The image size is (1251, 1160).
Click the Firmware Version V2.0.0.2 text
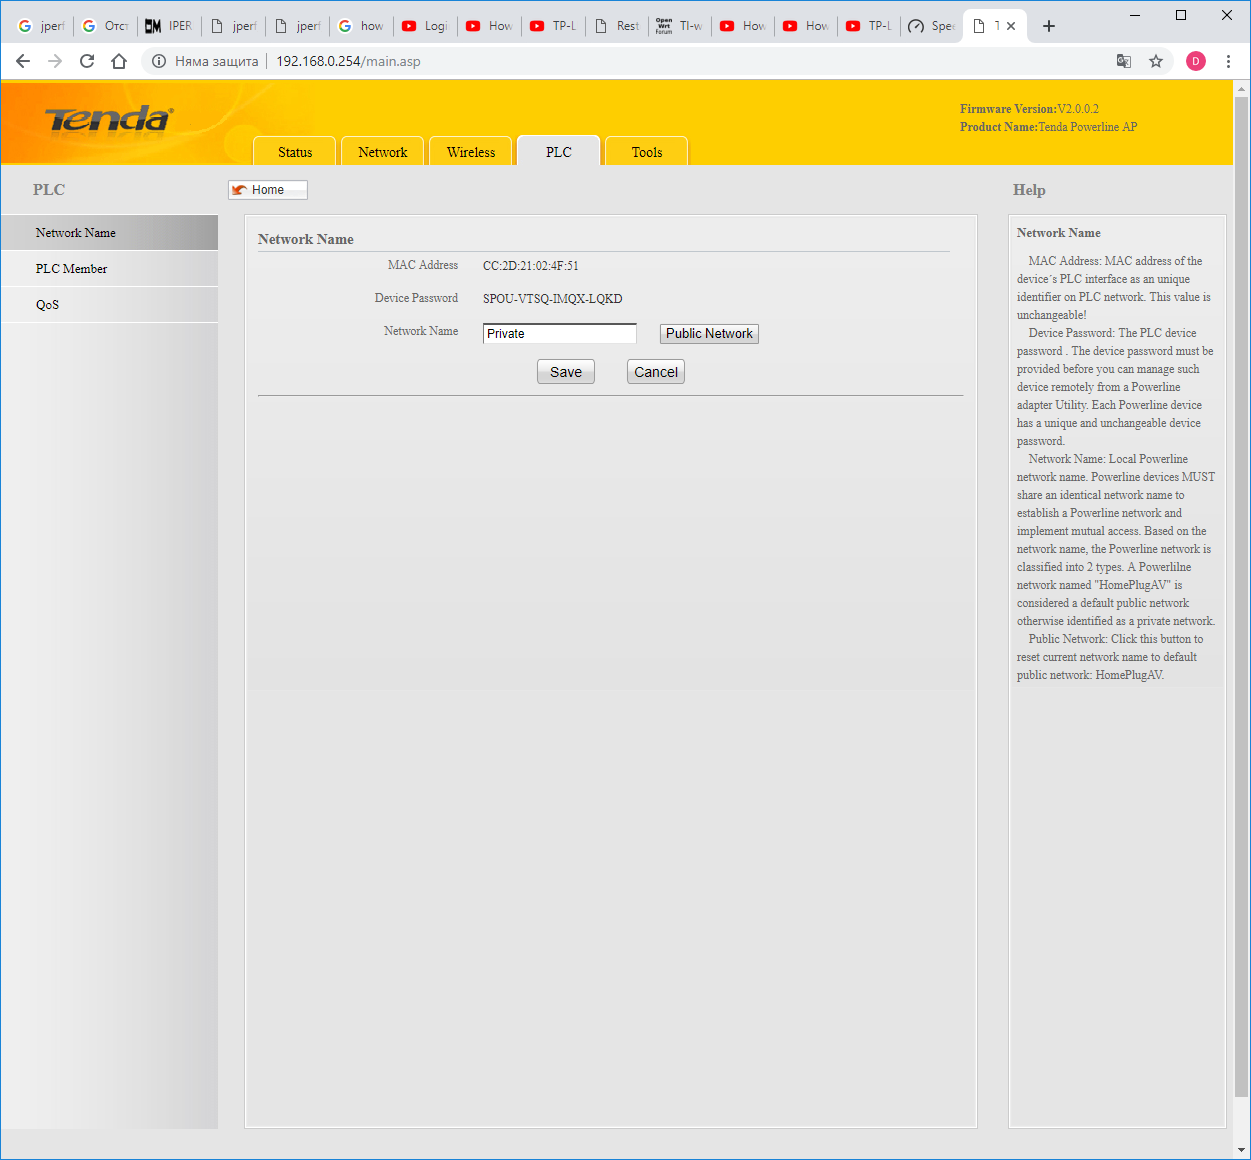pos(1029,109)
